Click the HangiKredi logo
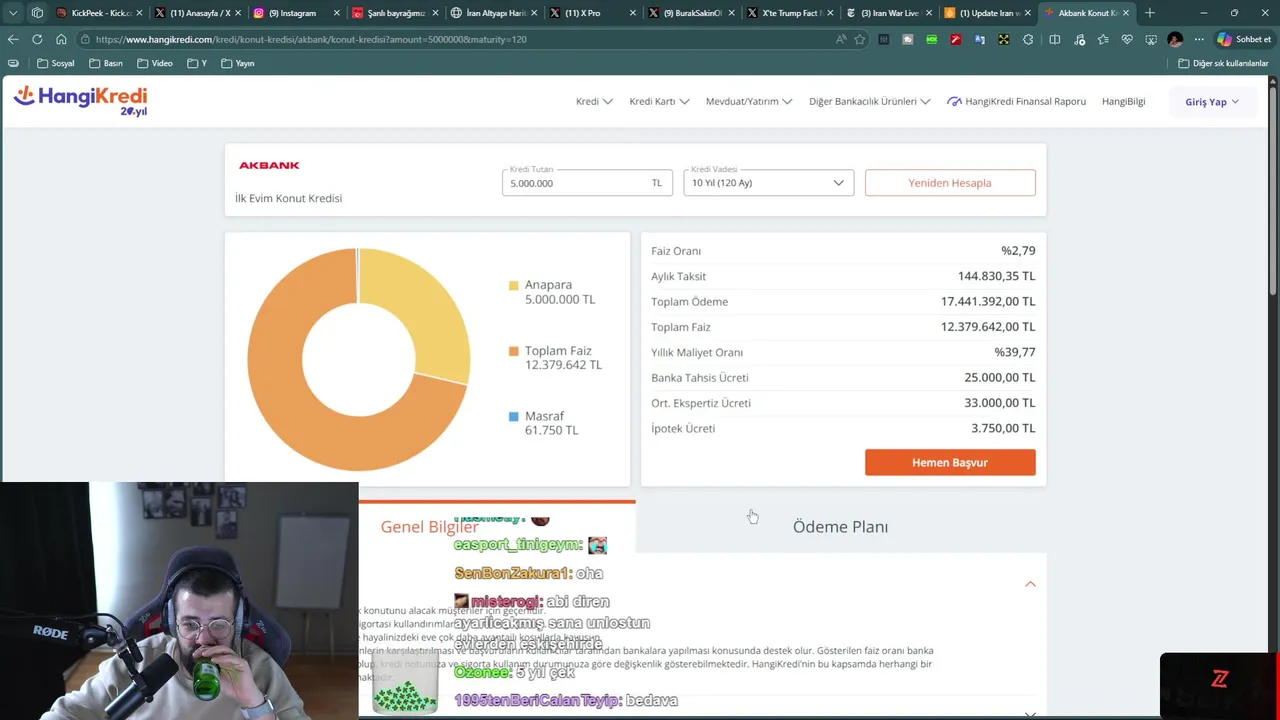1280x720 pixels. (80, 100)
